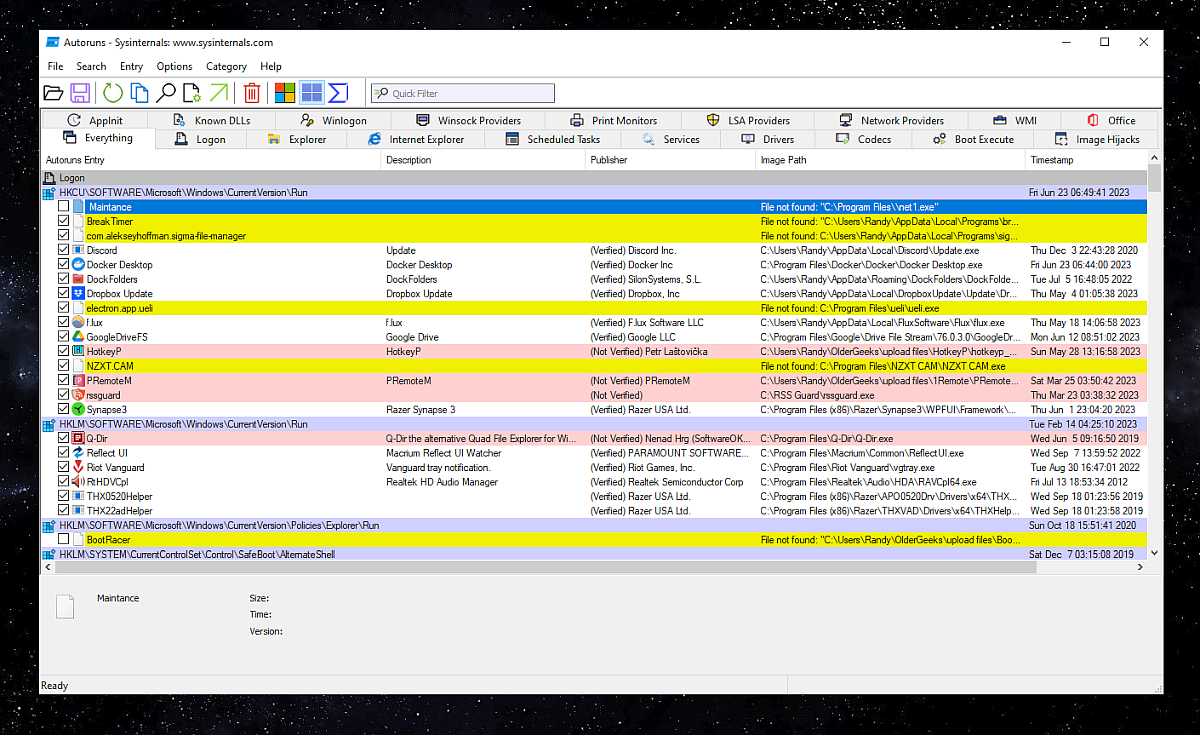Select the HKLM Policies Explorer Run row
The image size is (1200, 735).
coord(594,525)
